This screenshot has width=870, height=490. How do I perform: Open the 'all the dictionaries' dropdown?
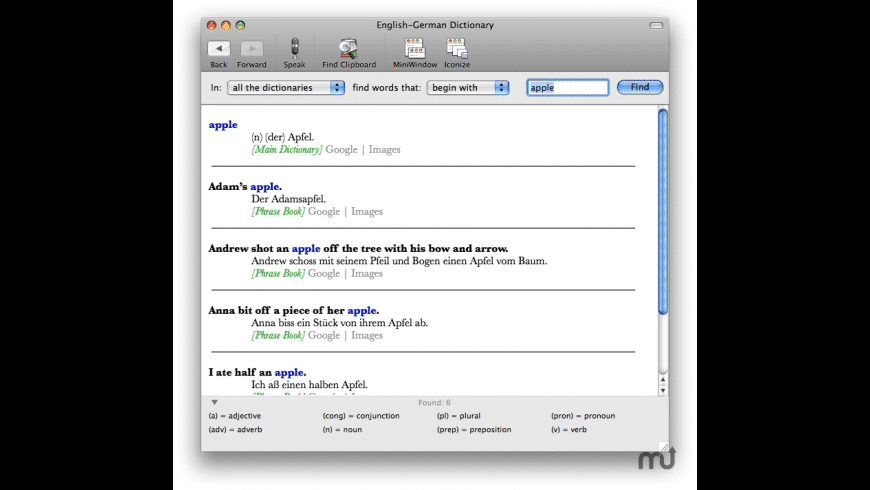[x=286, y=88]
